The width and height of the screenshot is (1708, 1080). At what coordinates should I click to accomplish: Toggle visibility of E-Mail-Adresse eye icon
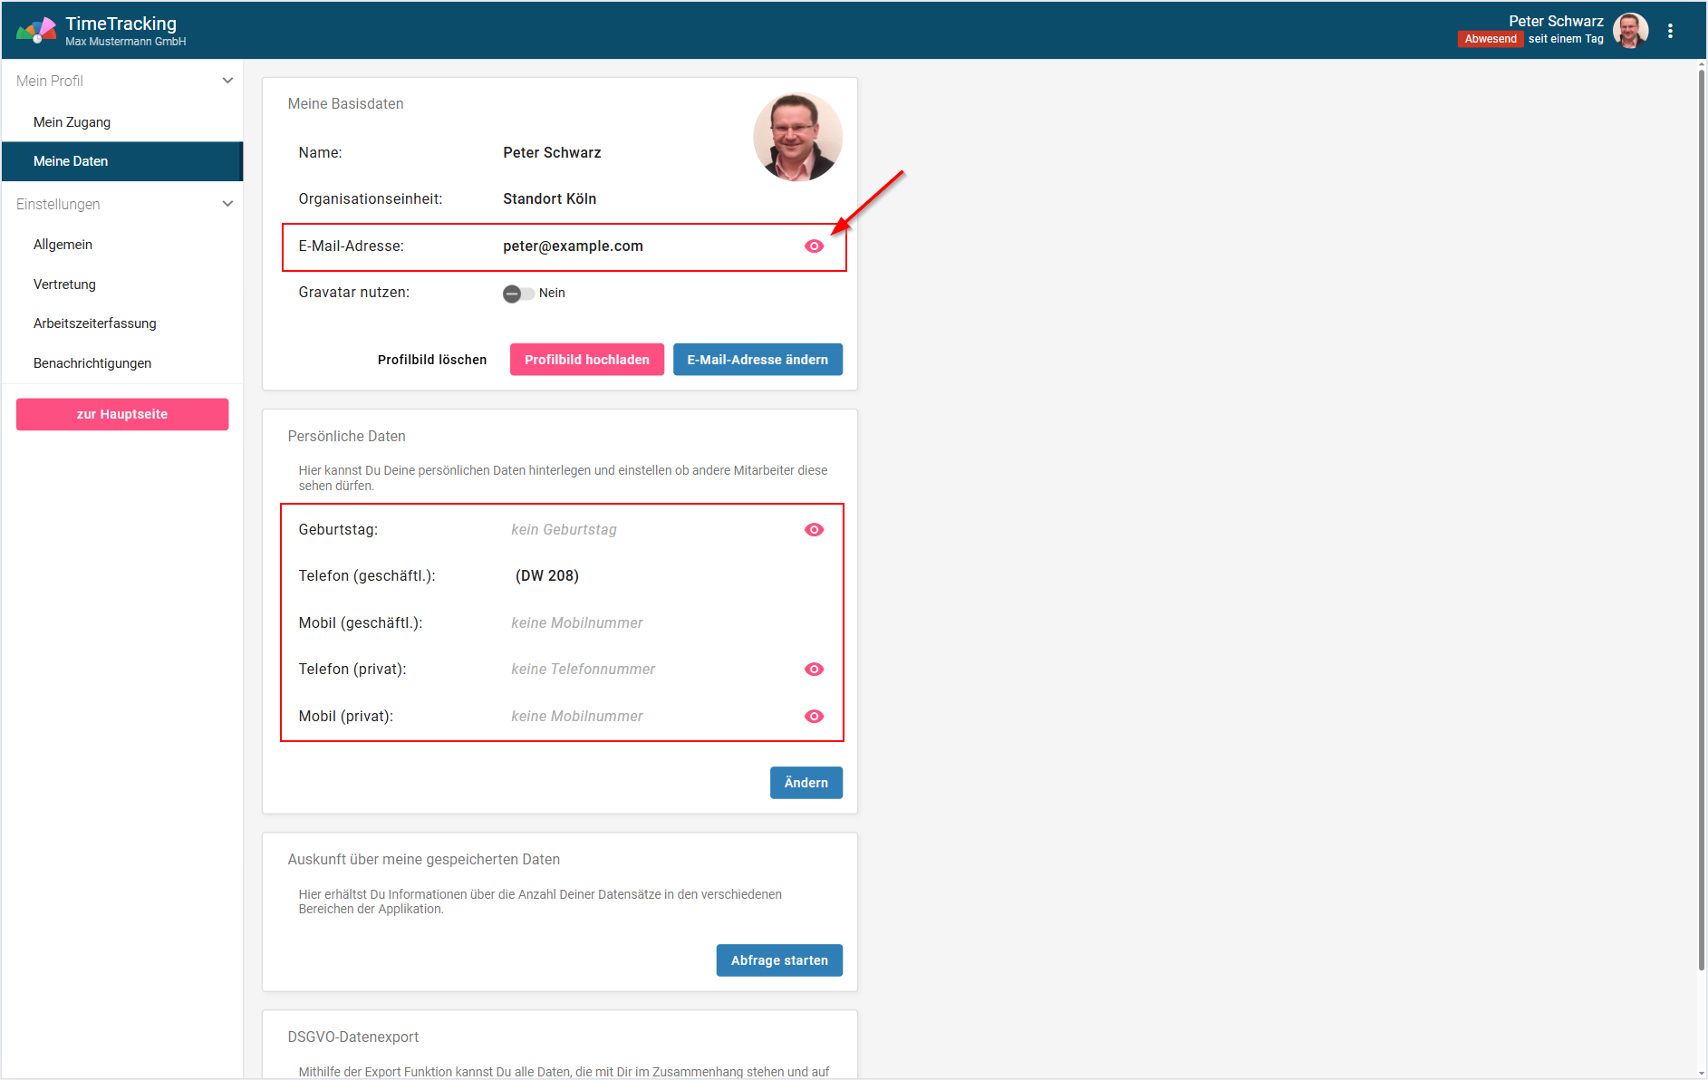click(814, 246)
